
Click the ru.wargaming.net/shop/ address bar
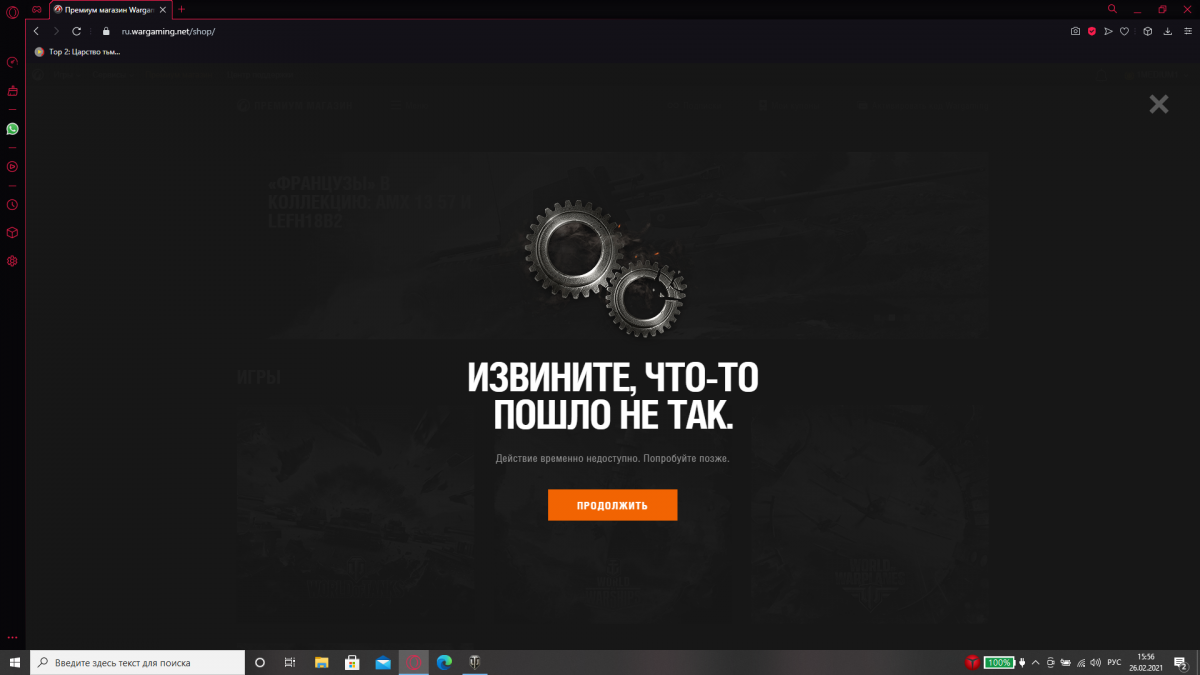pyautogui.click(x=590, y=31)
